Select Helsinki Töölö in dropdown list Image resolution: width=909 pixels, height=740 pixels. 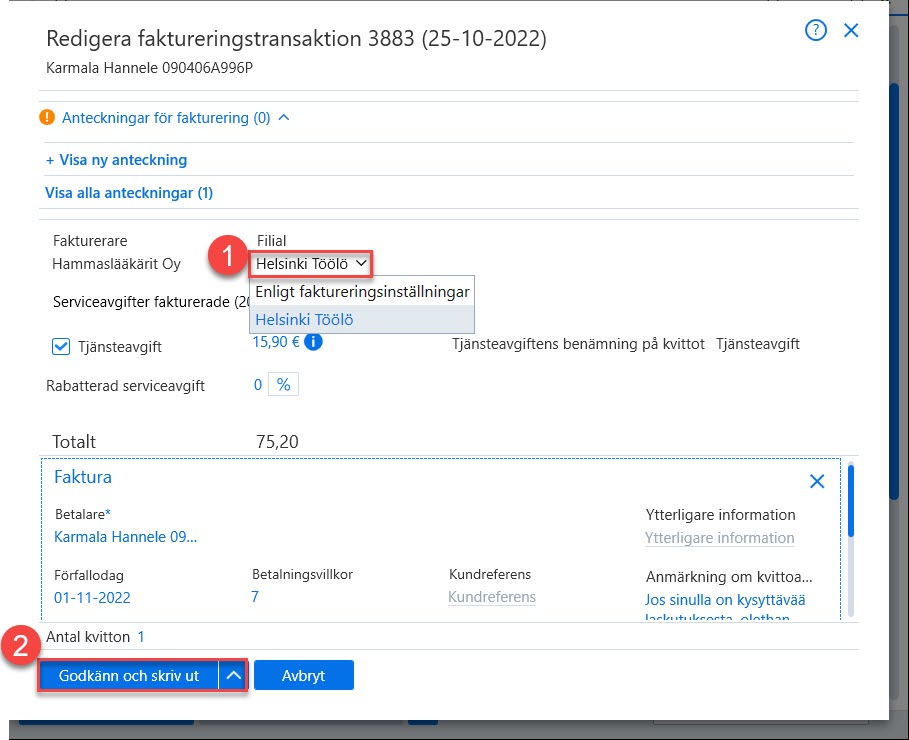pyautogui.click(x=362, y=320)
